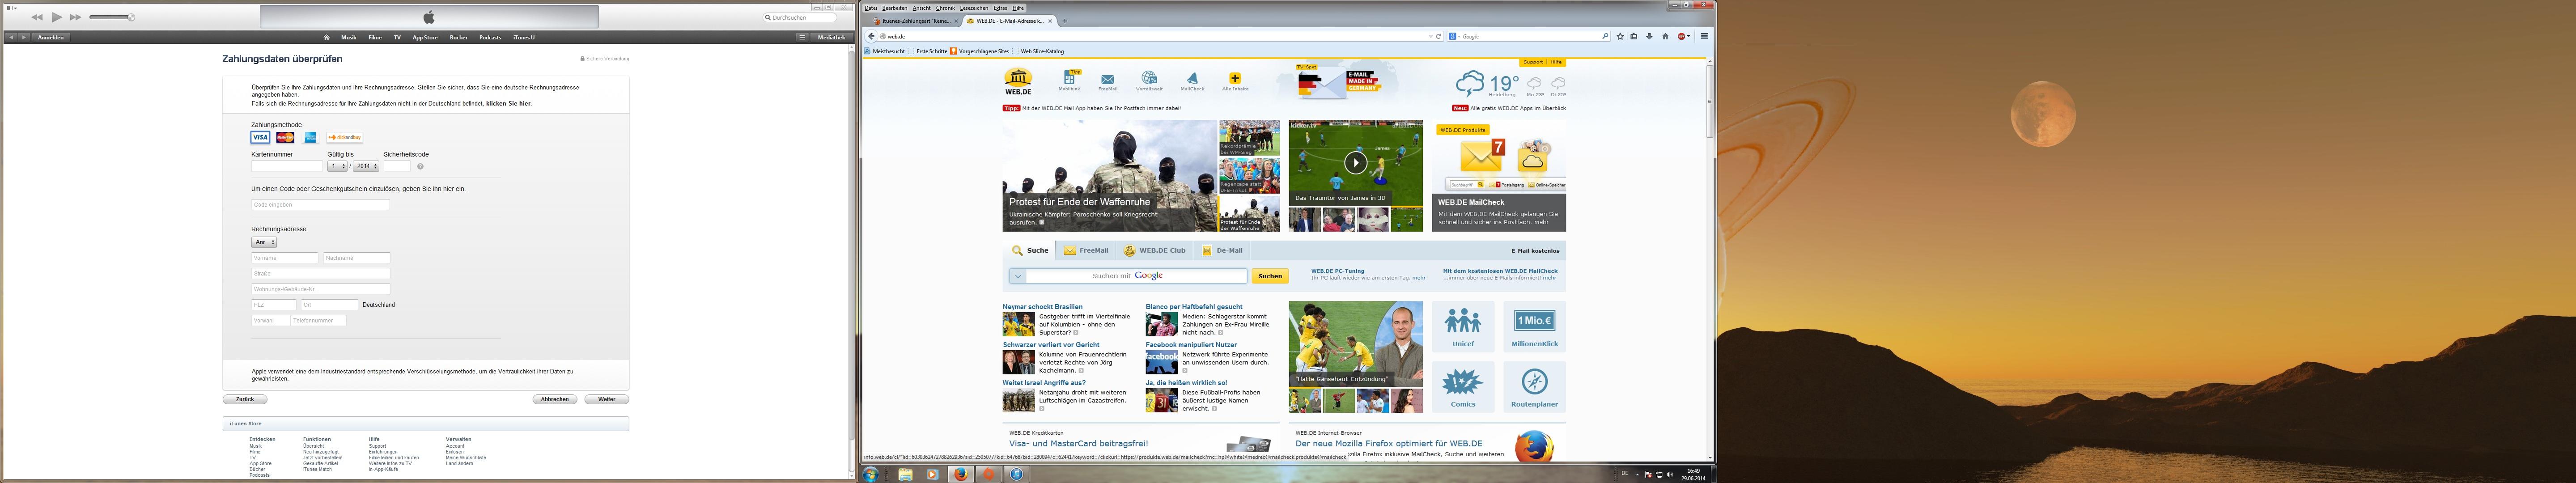
Task: Open the expiry year 2014 dropdown
Action: 366,166
